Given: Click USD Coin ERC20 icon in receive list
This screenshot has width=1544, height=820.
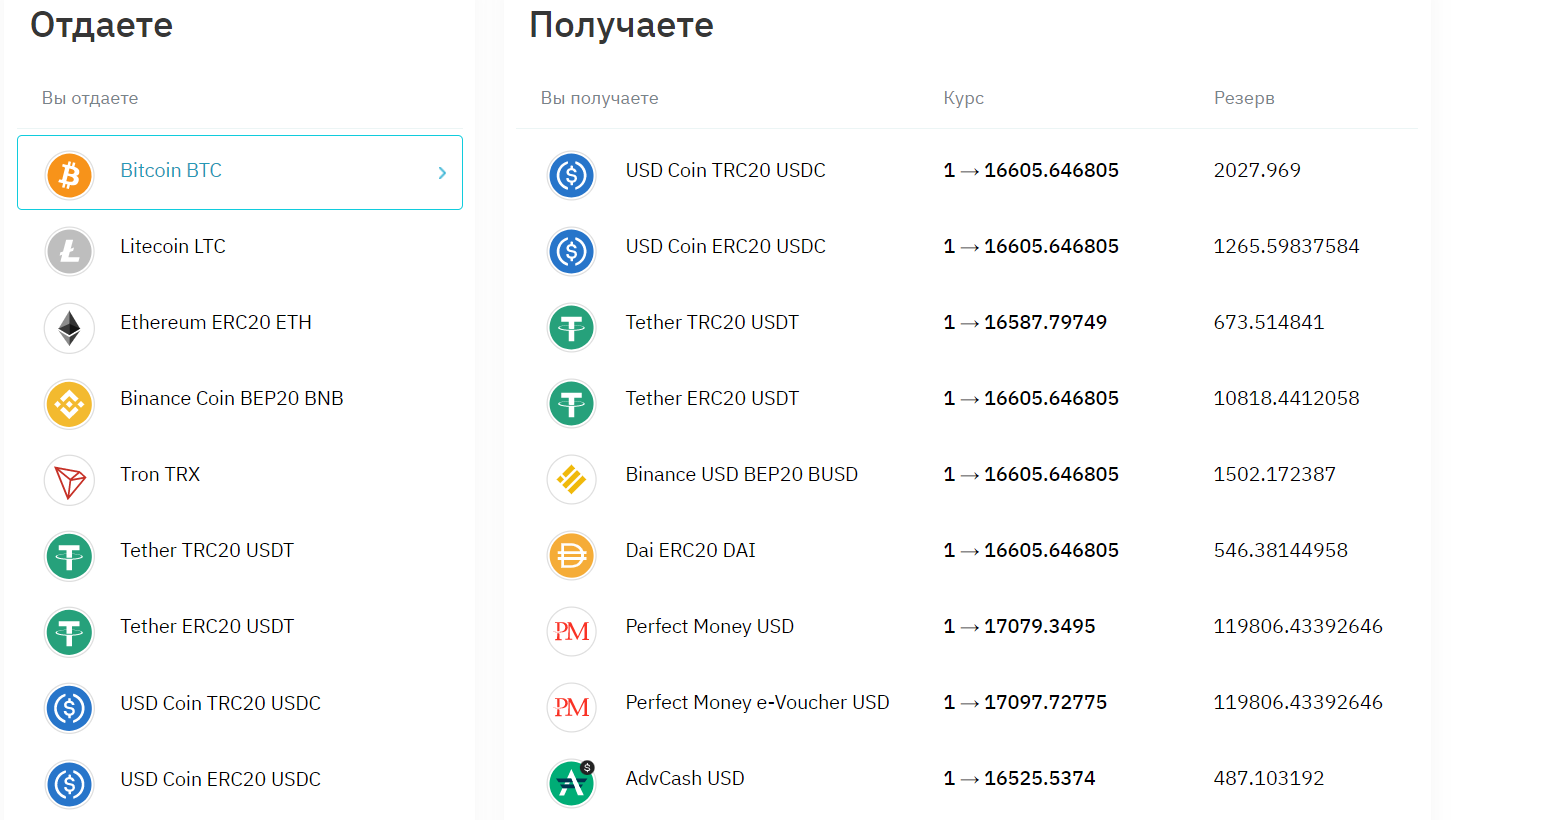Looking at the screenshot, I should pyautogui.click(x=571, y=251).
